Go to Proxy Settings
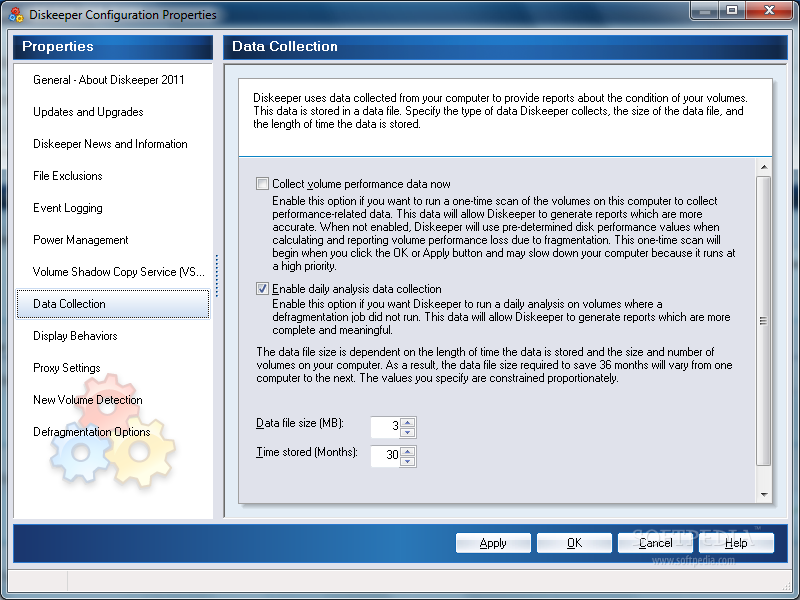The width and height of the screenshot is (800, 600). [x=67, y=368]
